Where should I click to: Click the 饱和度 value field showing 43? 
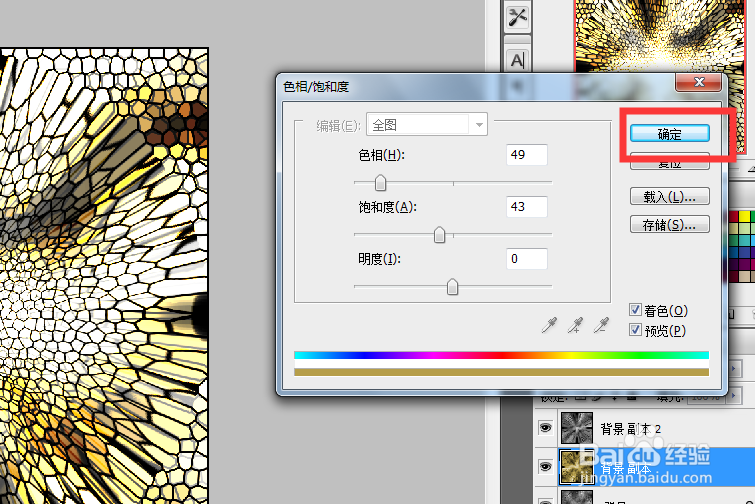coord(527,207)
